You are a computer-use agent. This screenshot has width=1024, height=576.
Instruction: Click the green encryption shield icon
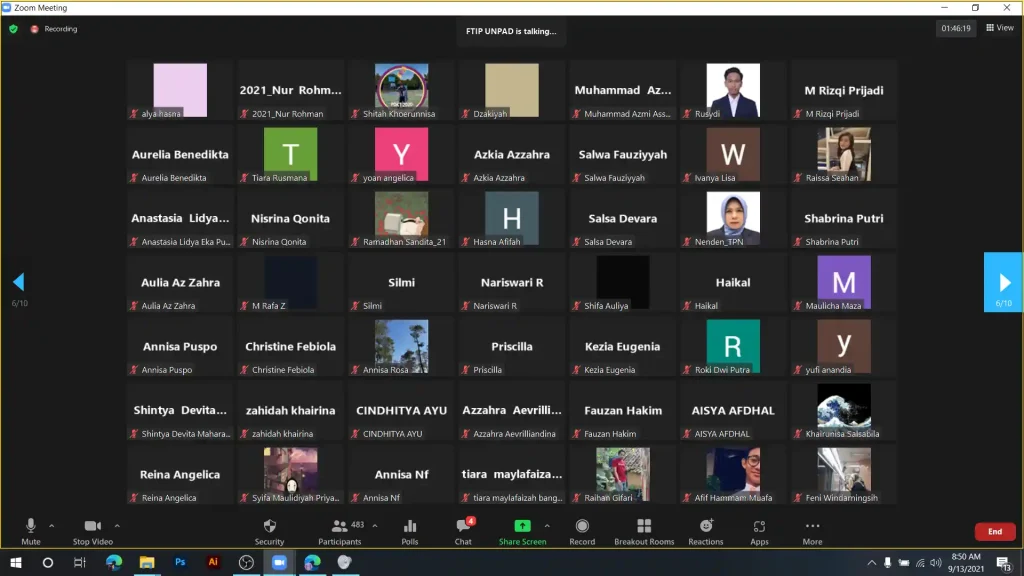click(x=13, y=29)
